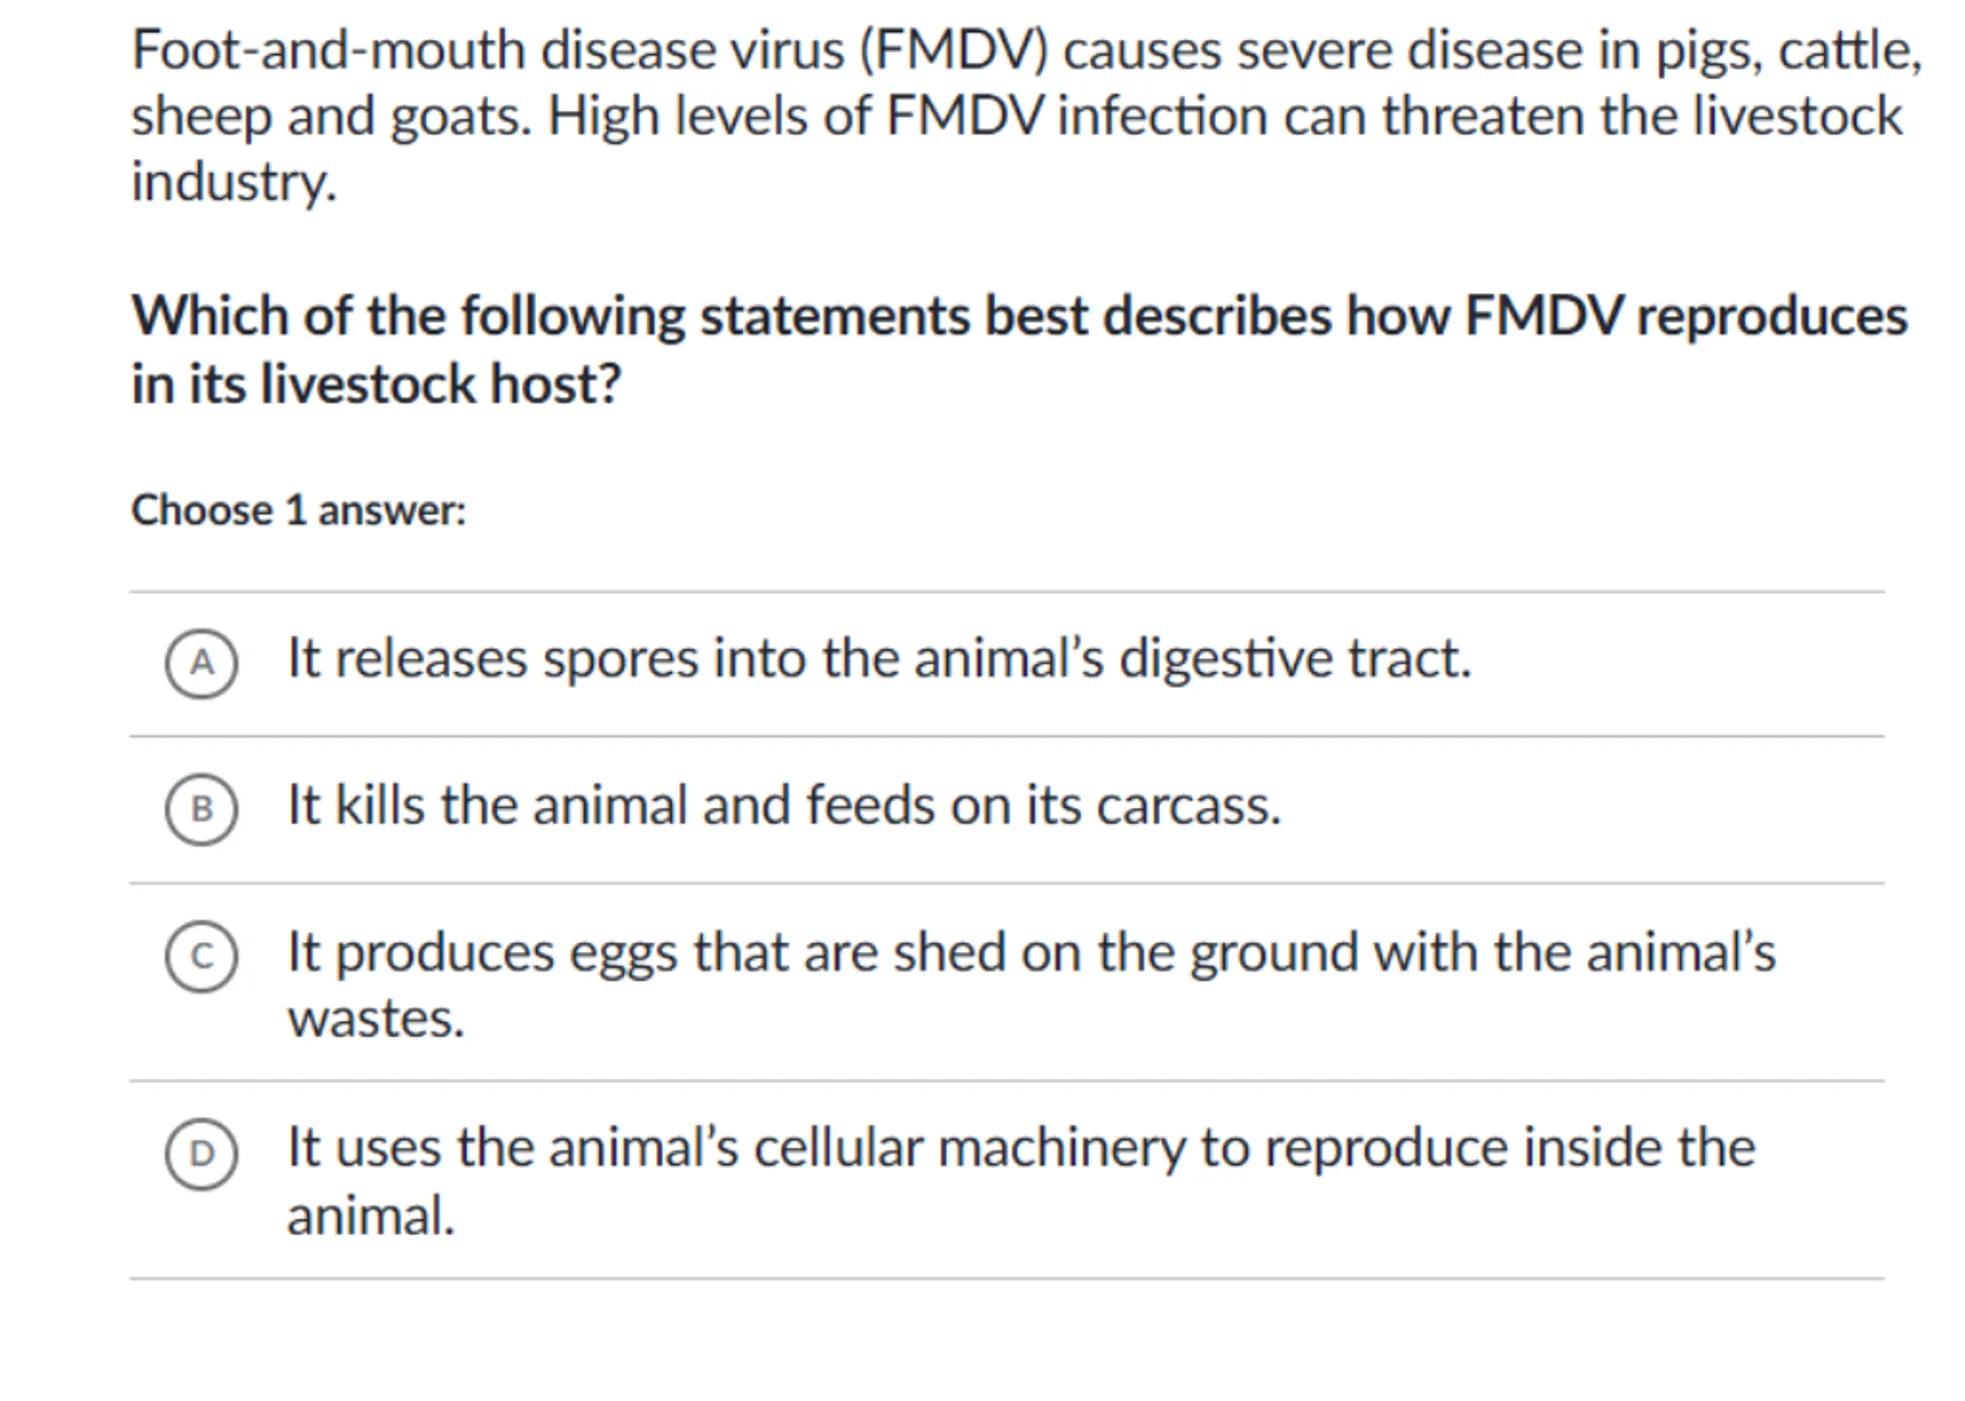Select radio button D
The width and height of the screenshot is (1965, 1401).
pyautogui.click(x=201, y=1153)
